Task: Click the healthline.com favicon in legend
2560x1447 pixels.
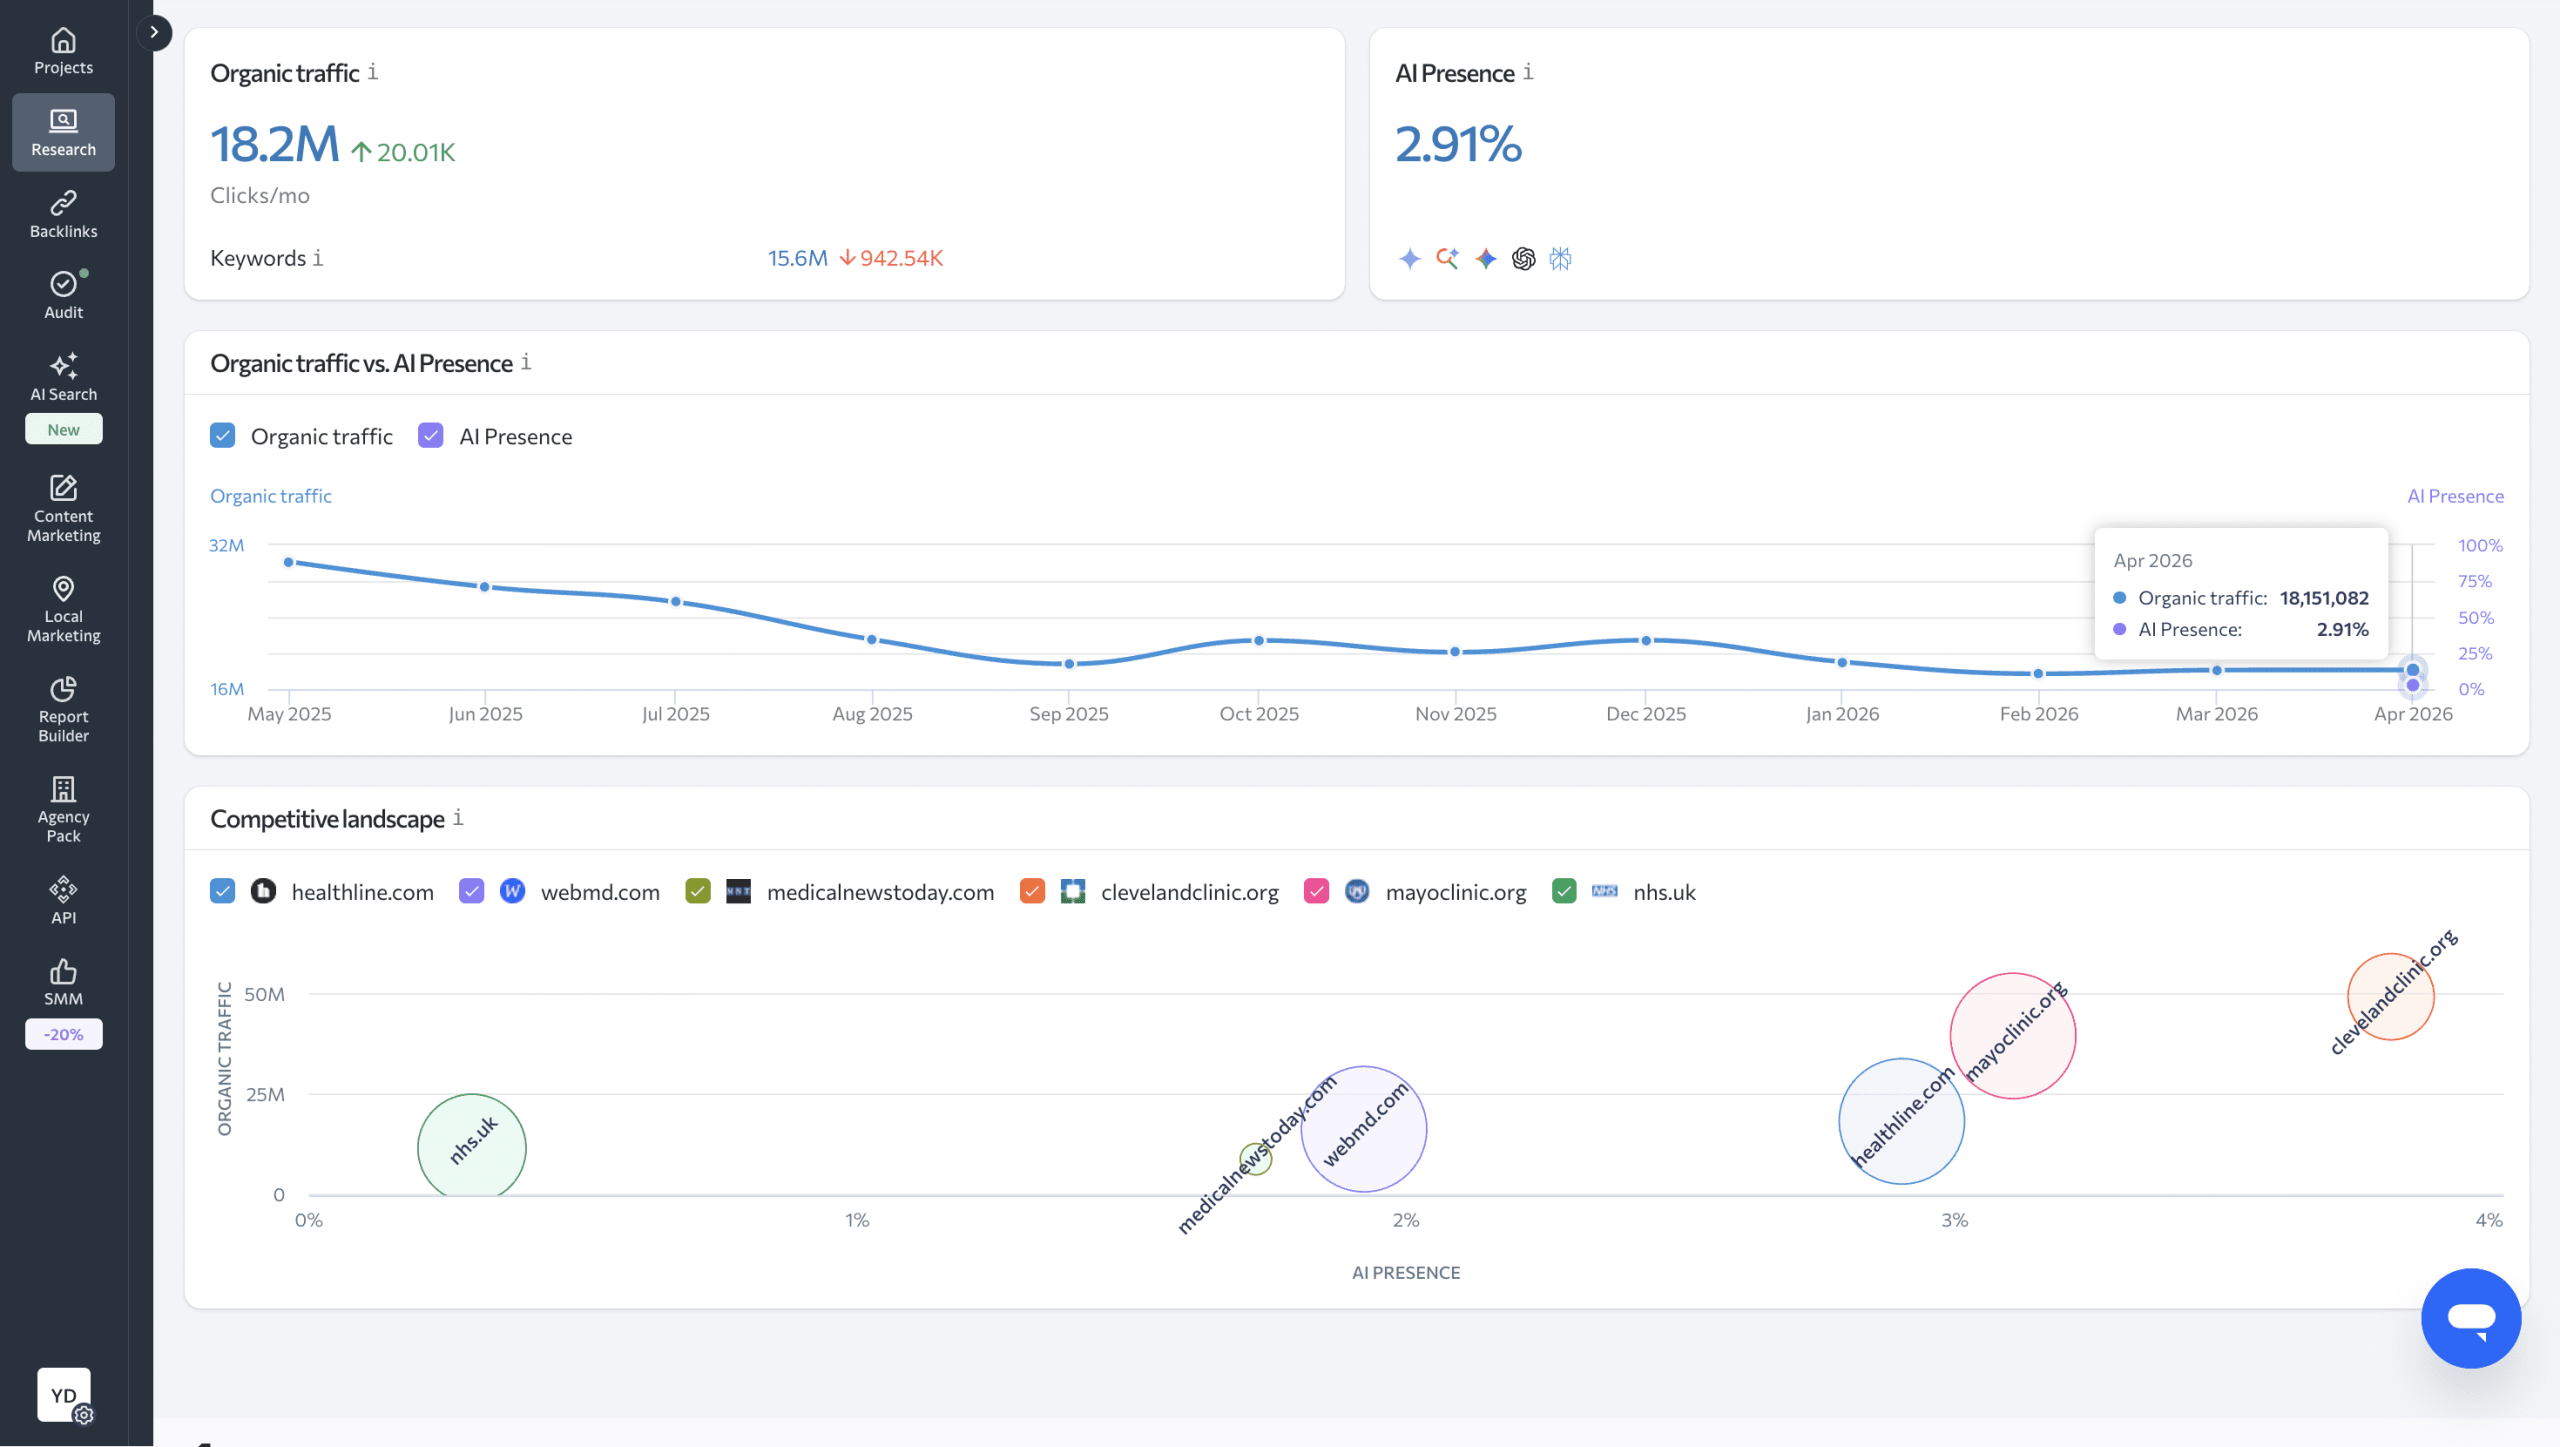Action: point(263,891)
